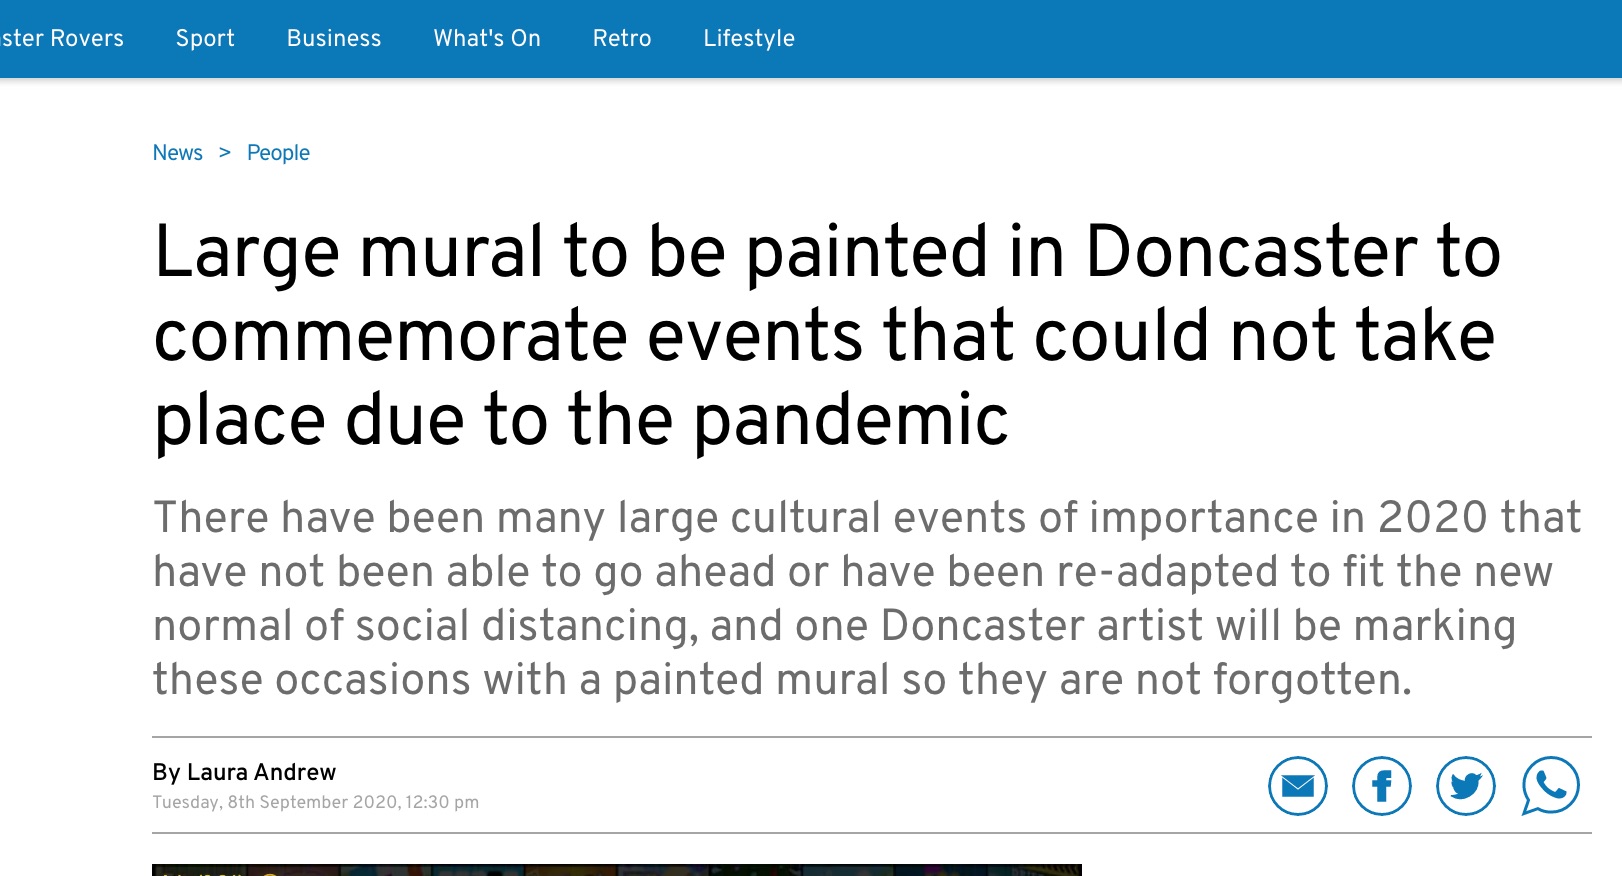This screenshot has width=1622, height=876.
Task: Click the article summary paragraph
Action: coord(867,598)
